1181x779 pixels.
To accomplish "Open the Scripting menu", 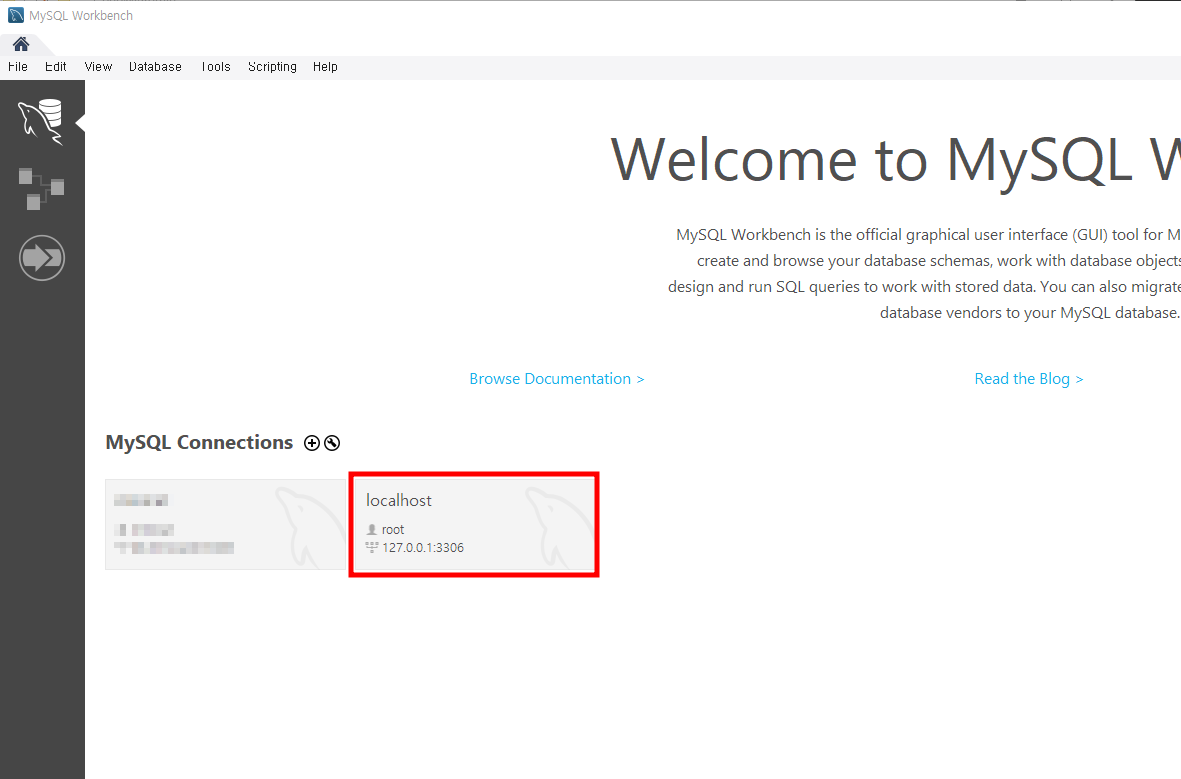I will click(x=272, y=66).
